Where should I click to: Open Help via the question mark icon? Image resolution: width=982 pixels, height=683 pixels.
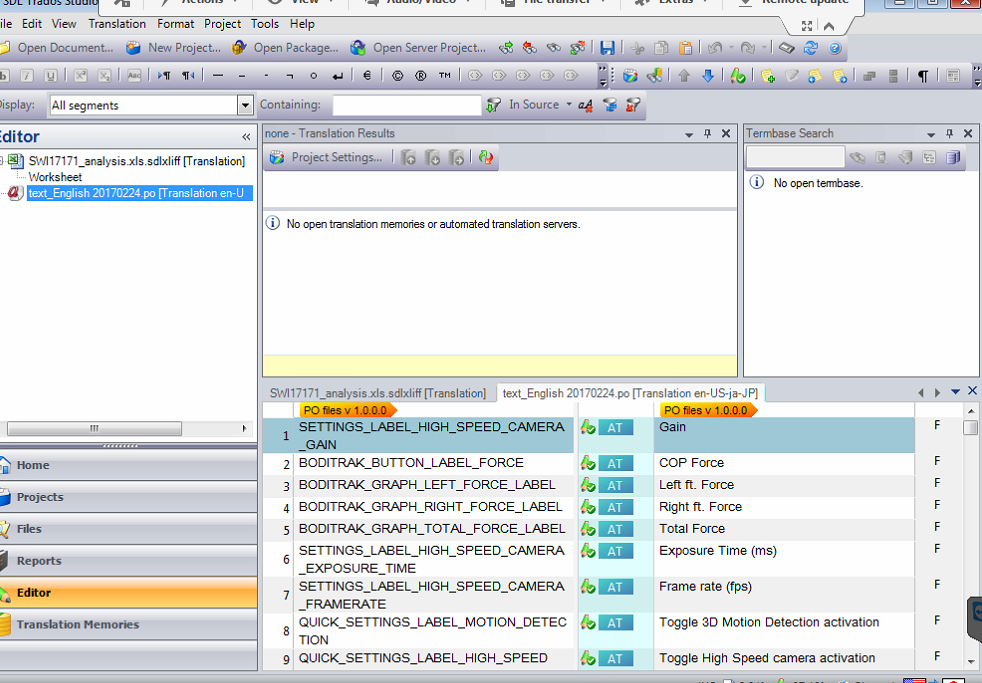[835, 48]
